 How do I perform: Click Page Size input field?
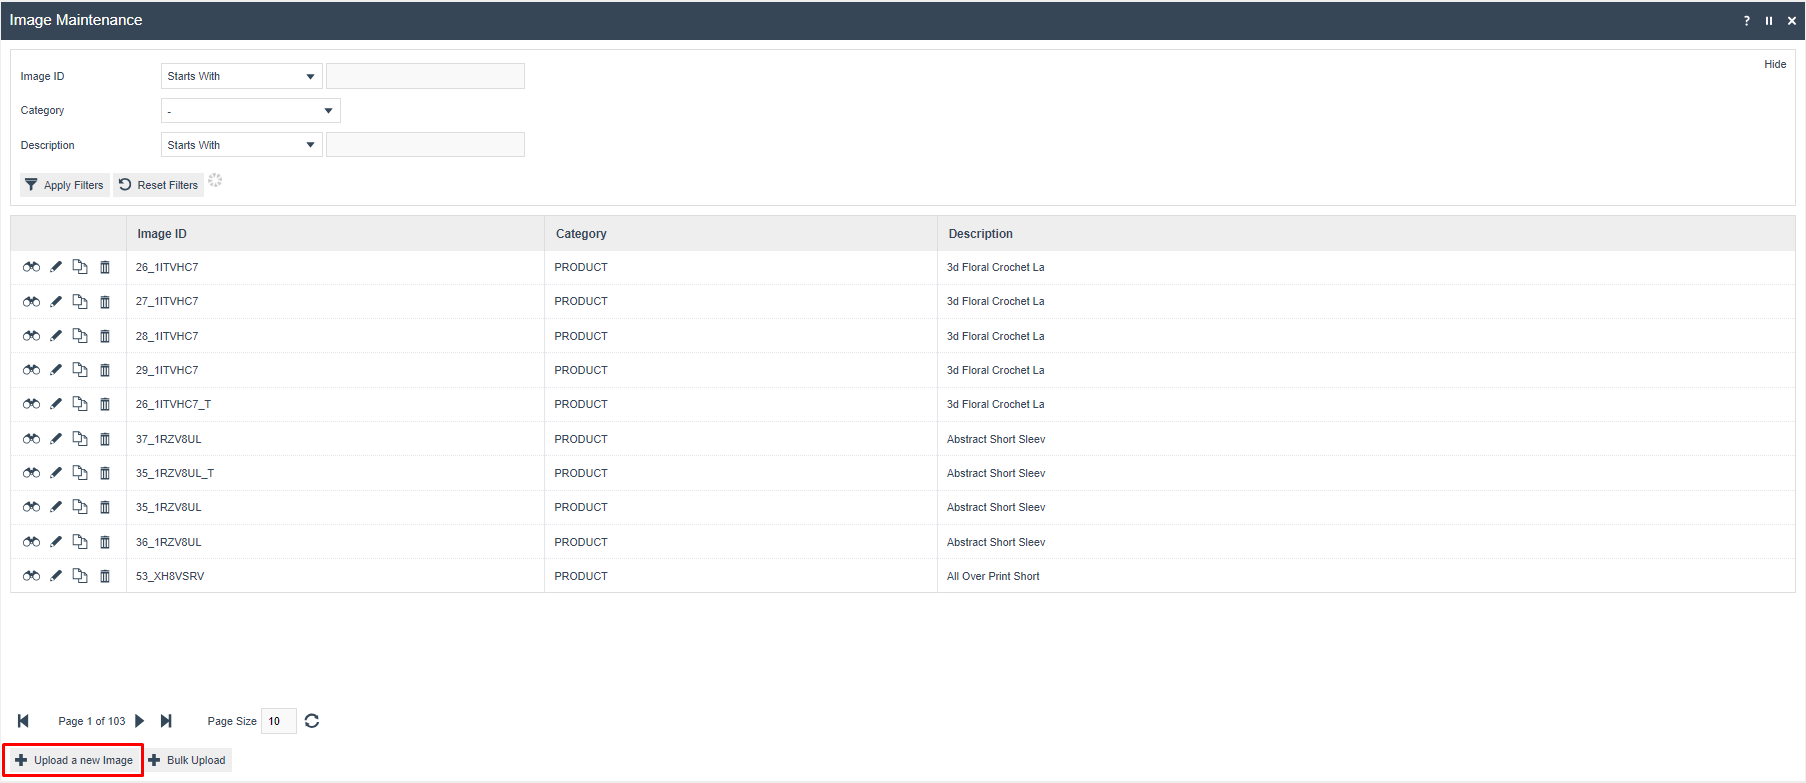(x=278, y=721)
